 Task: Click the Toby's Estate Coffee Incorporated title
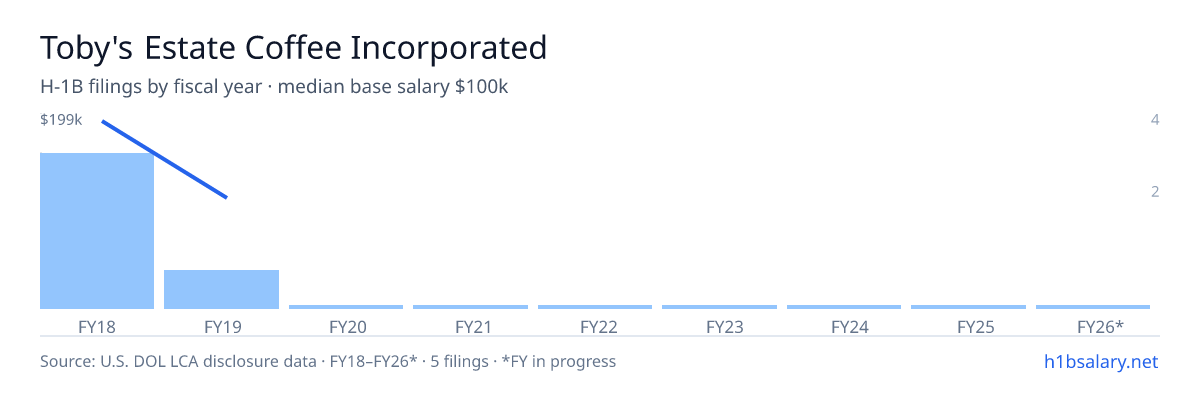point(294,48)
